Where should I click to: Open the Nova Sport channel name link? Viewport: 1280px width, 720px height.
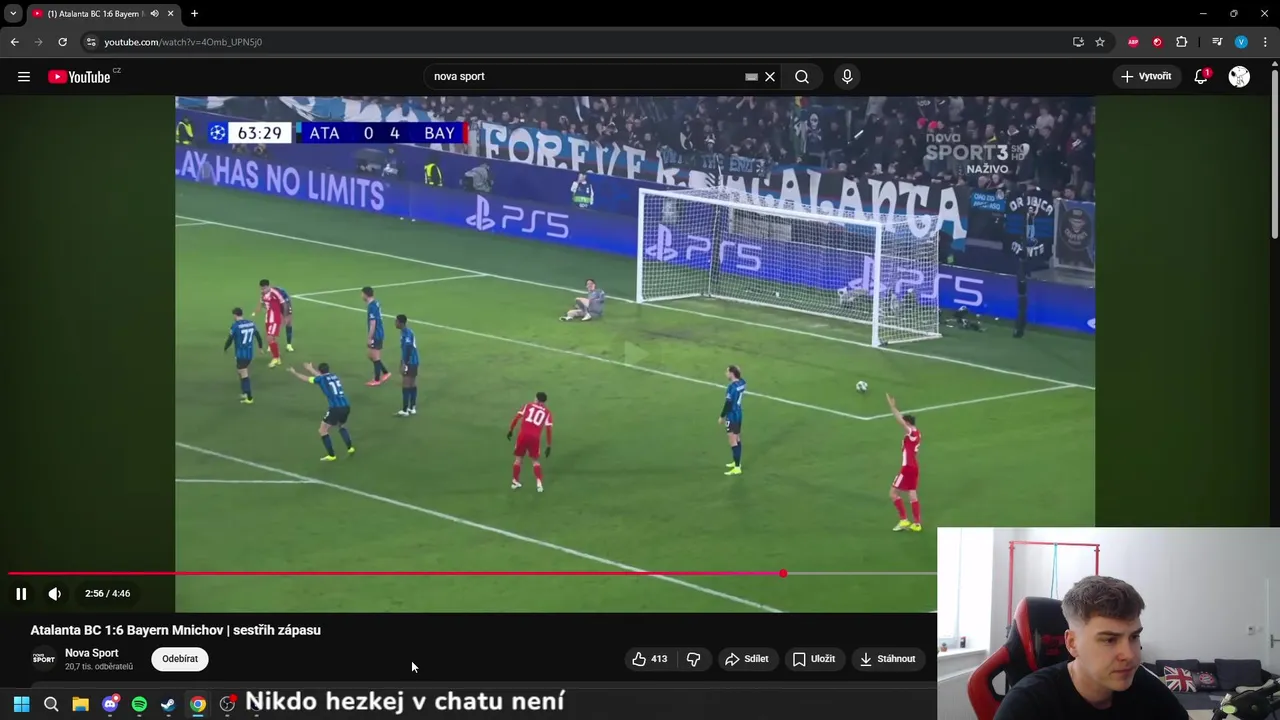pyautogui.click(x=91, y=653)
